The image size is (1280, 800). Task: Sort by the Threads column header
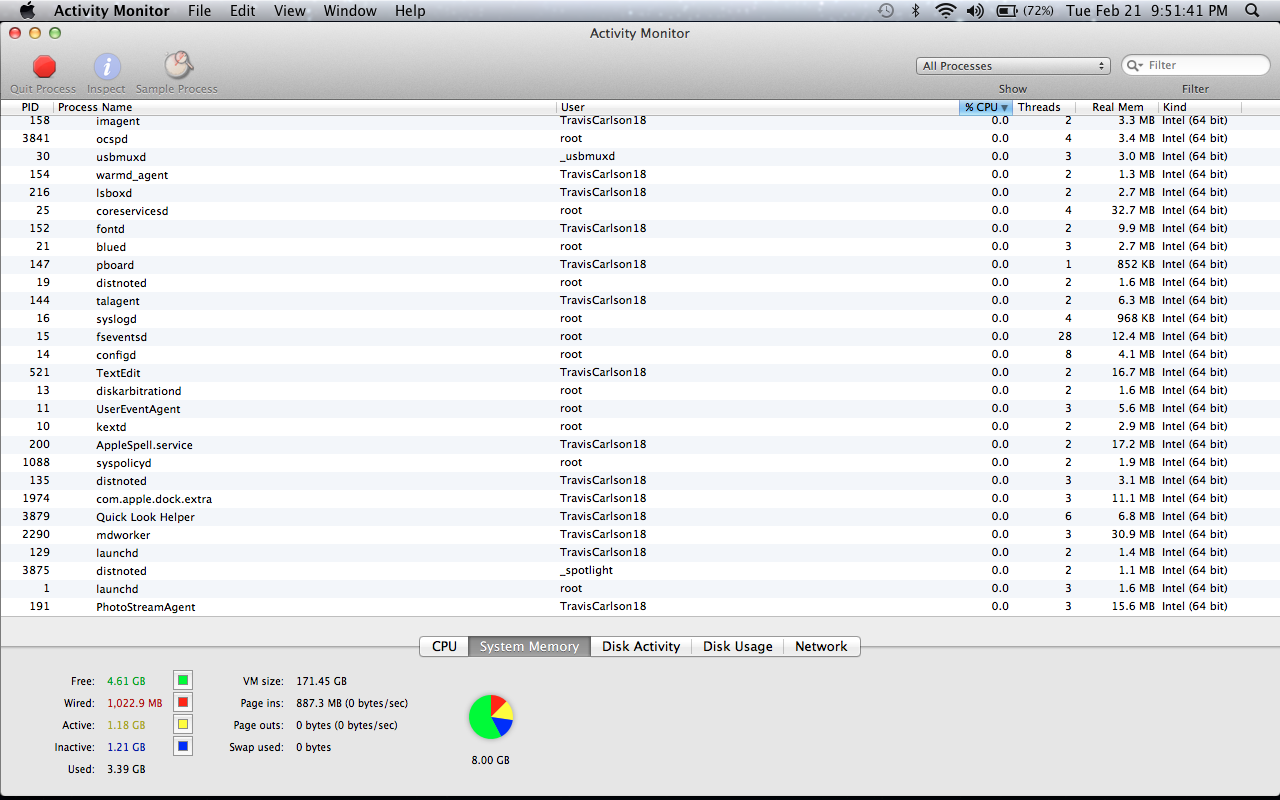[x=1044, y=107]
